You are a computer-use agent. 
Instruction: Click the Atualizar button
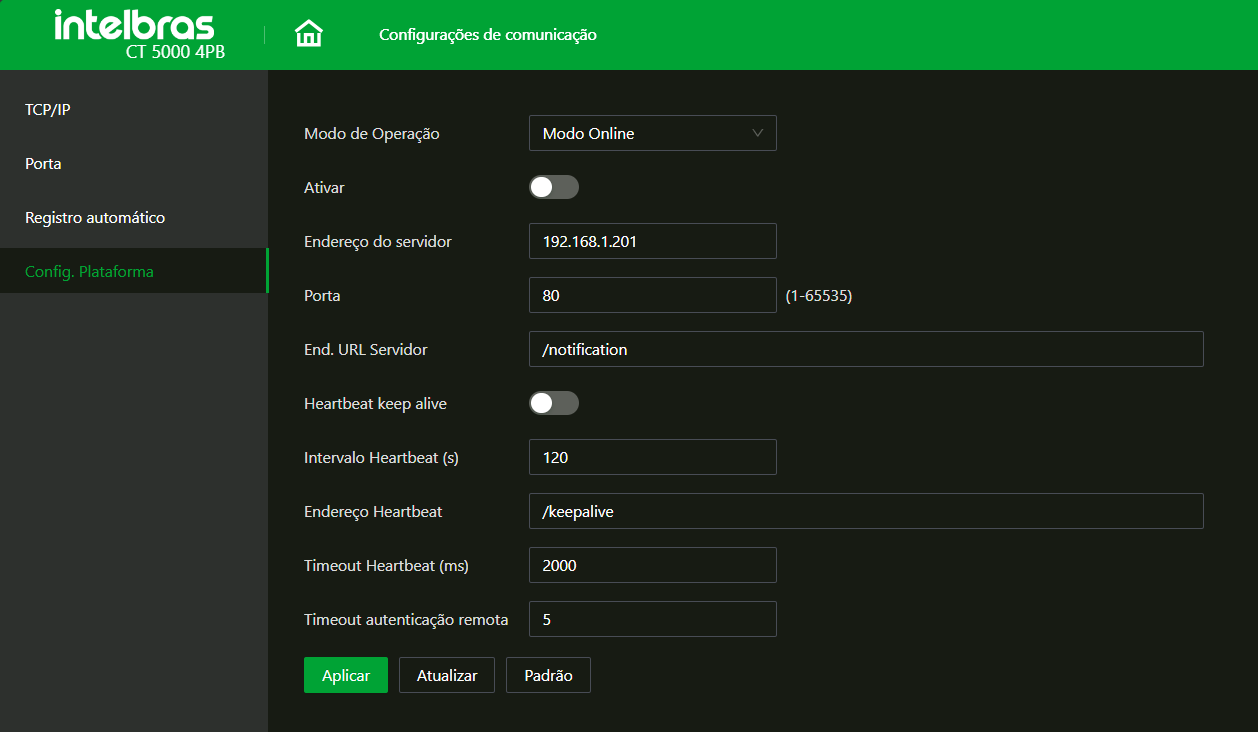(x=447, y=675)
